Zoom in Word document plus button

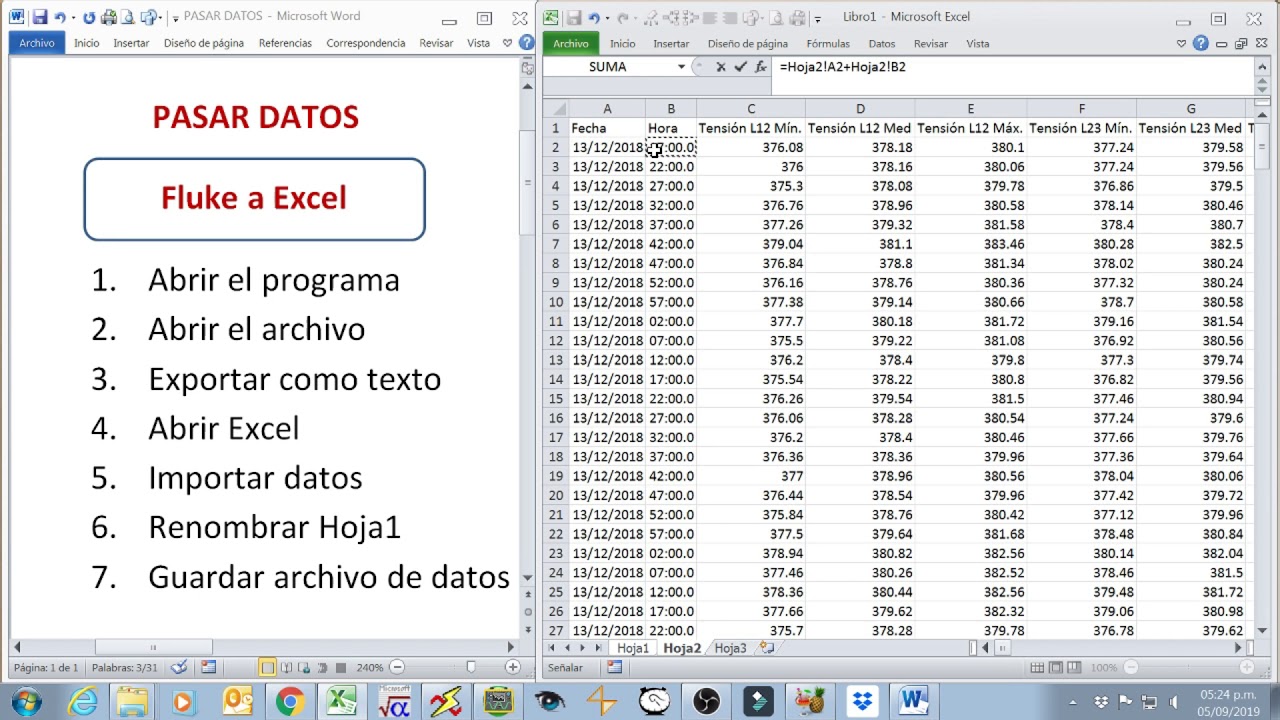[x=512, y=667]
